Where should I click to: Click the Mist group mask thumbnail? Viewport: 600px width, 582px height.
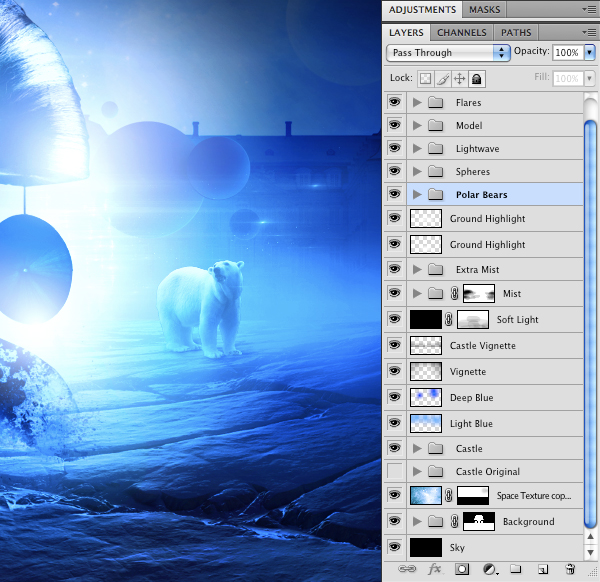(x=479, y=293)
